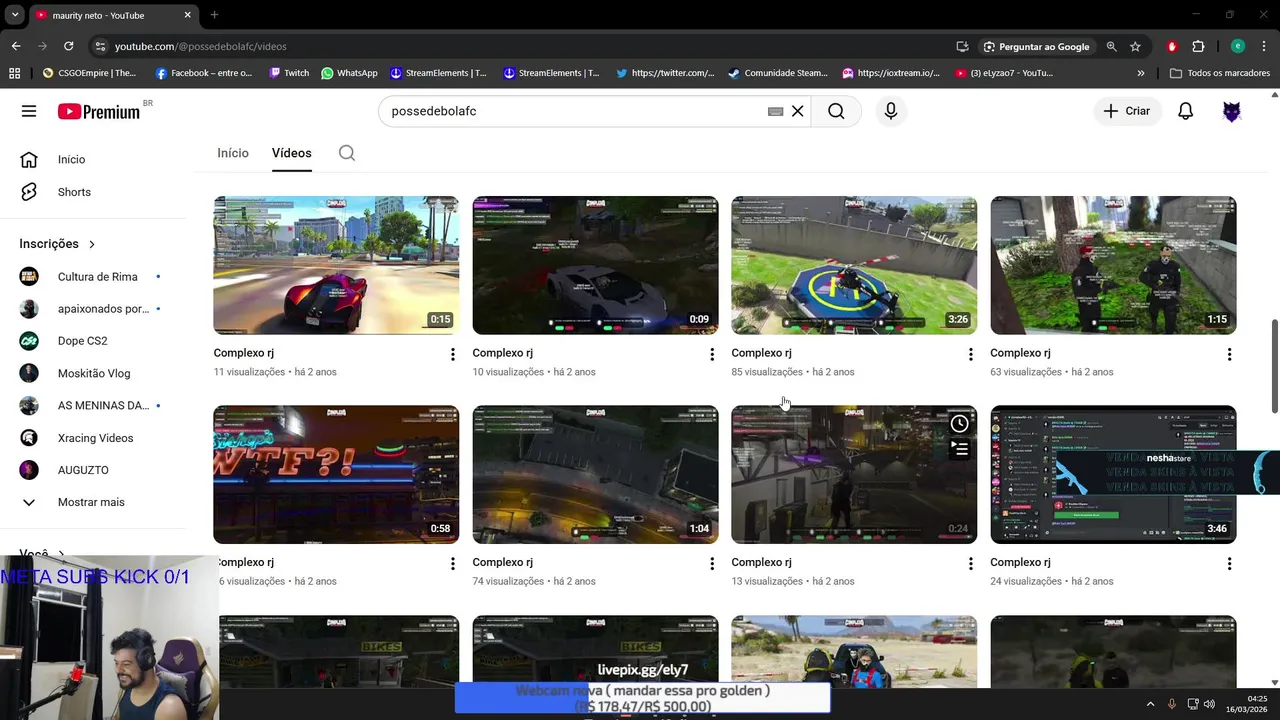Click the browser zoom magnifier icon
This screenshot has height=720, width=1280.
(1111, 46)
